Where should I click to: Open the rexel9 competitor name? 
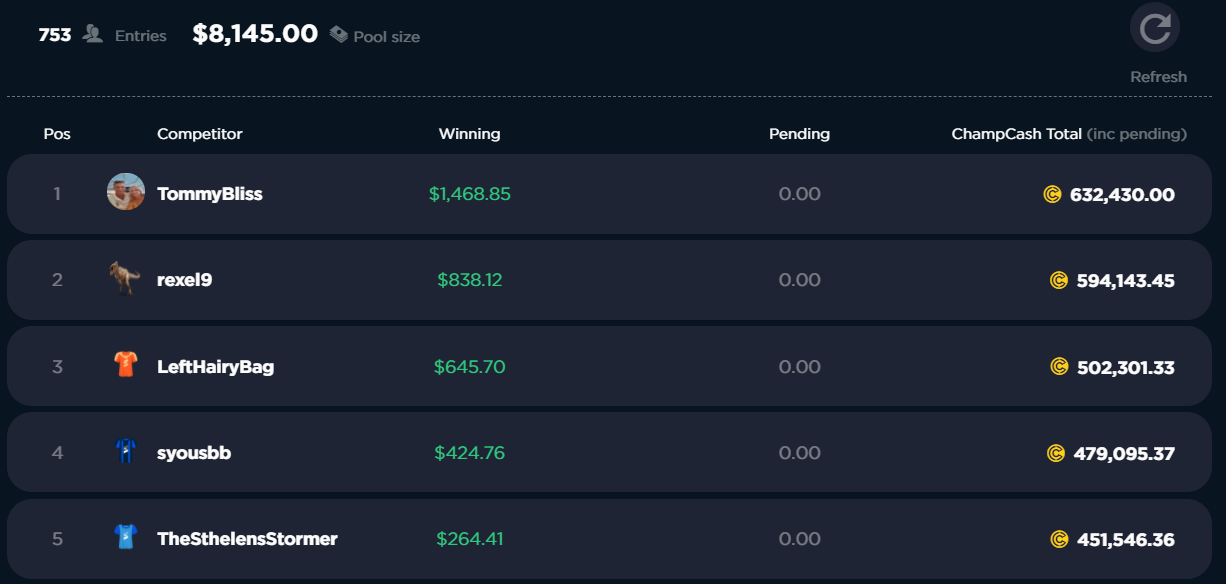click(185, 280)
